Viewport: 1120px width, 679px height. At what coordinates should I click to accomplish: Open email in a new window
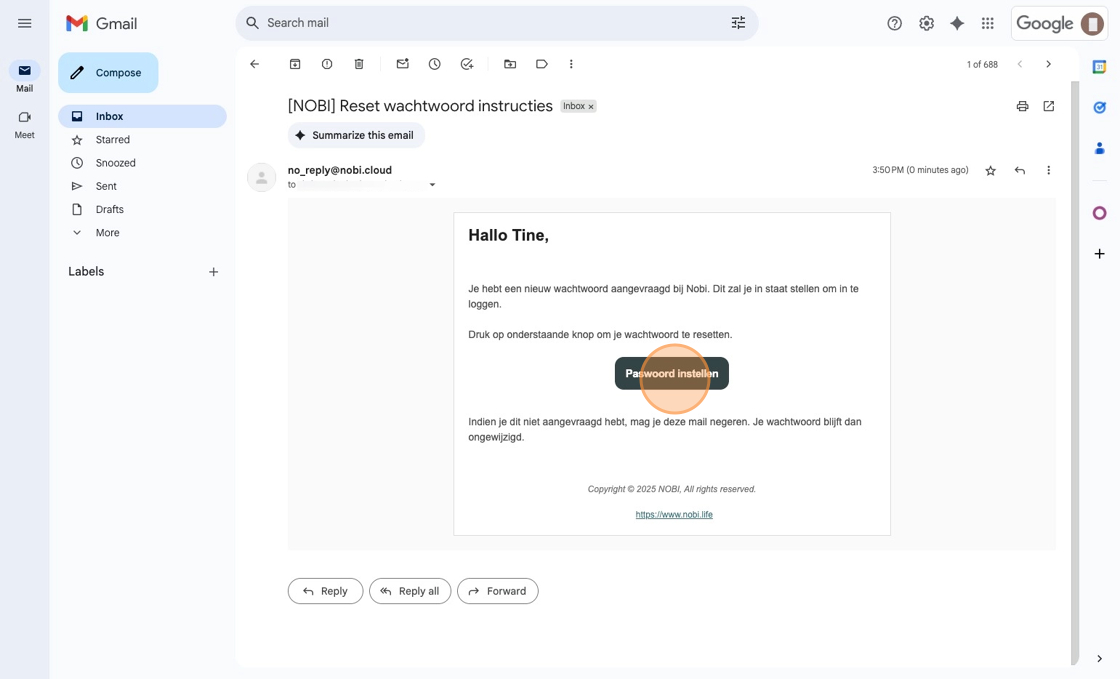coord(1048,106)
